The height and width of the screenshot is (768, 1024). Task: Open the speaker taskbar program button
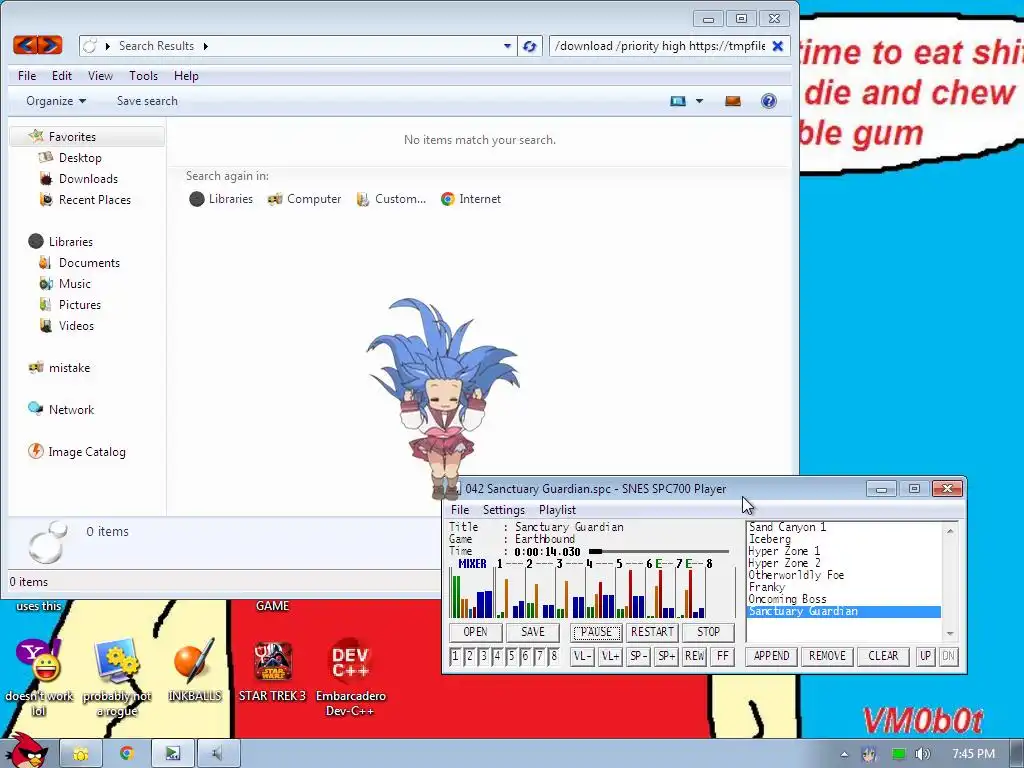(217, 754)
